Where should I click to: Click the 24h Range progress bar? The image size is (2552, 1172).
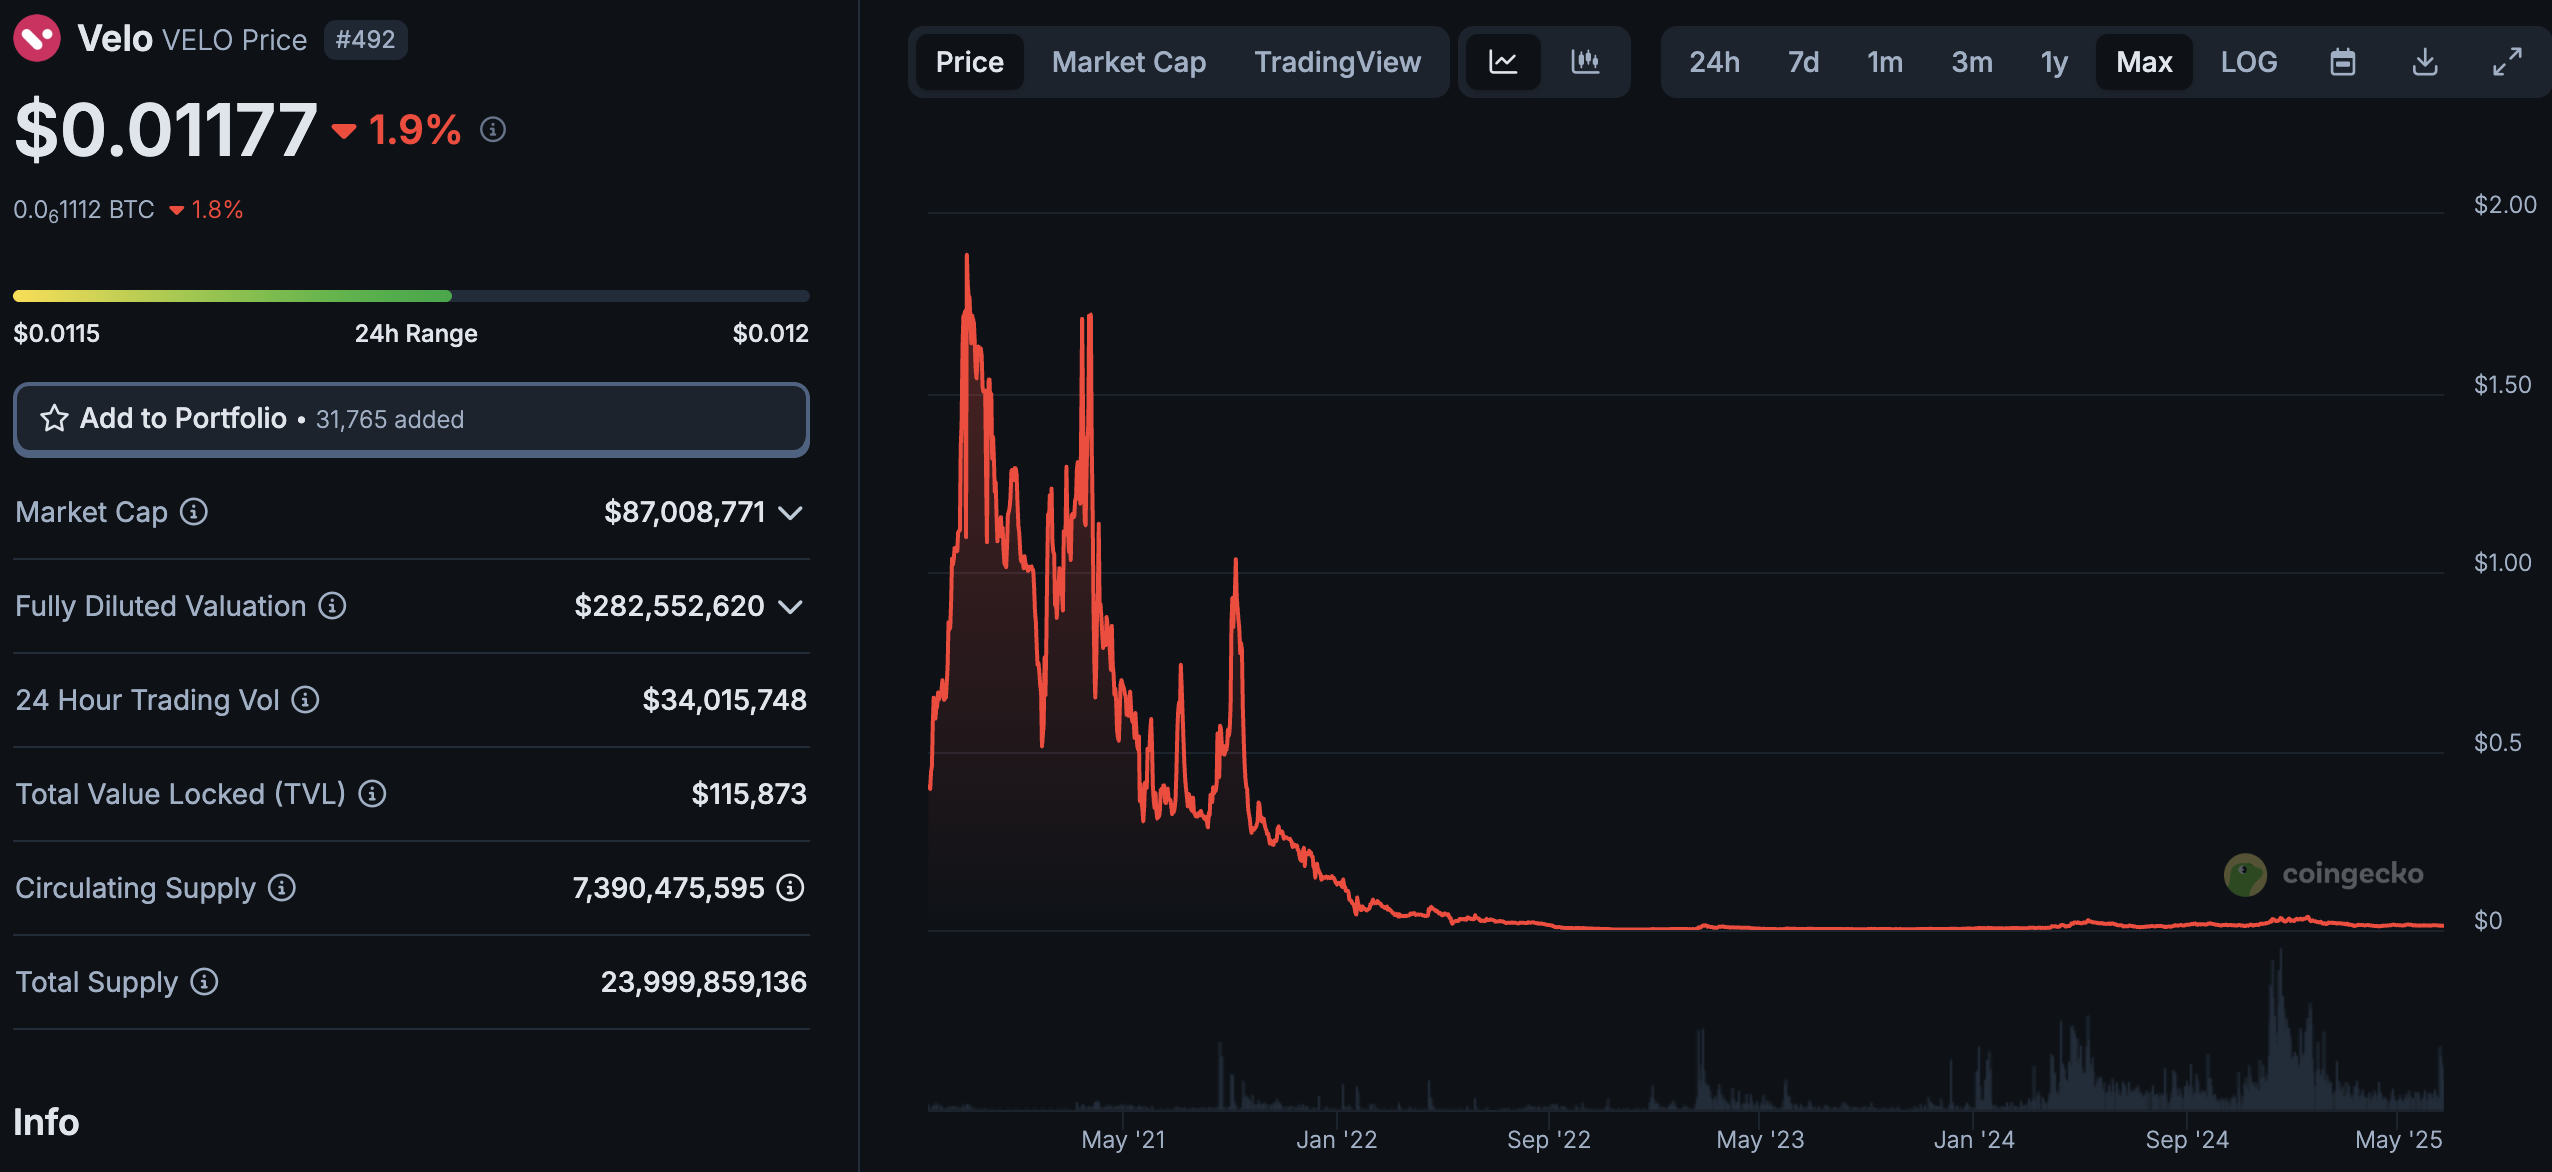pyautogui.click(x=411, y=296)
